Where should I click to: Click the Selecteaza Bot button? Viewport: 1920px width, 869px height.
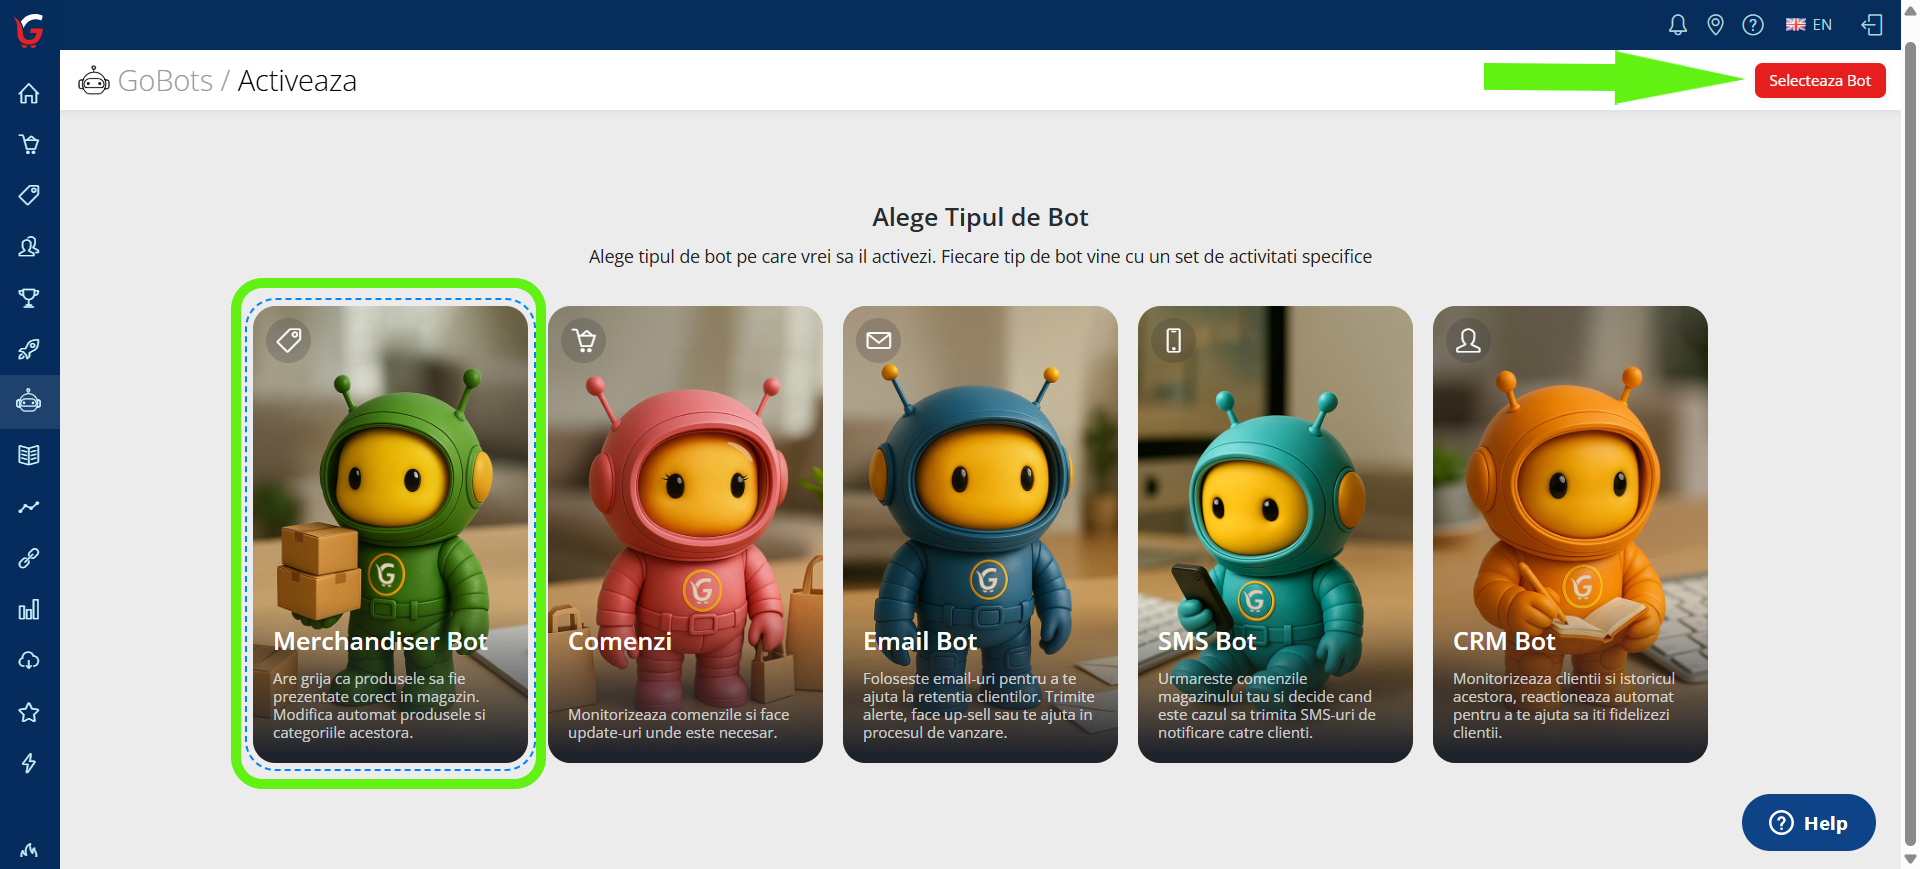tap(1820, 81)
